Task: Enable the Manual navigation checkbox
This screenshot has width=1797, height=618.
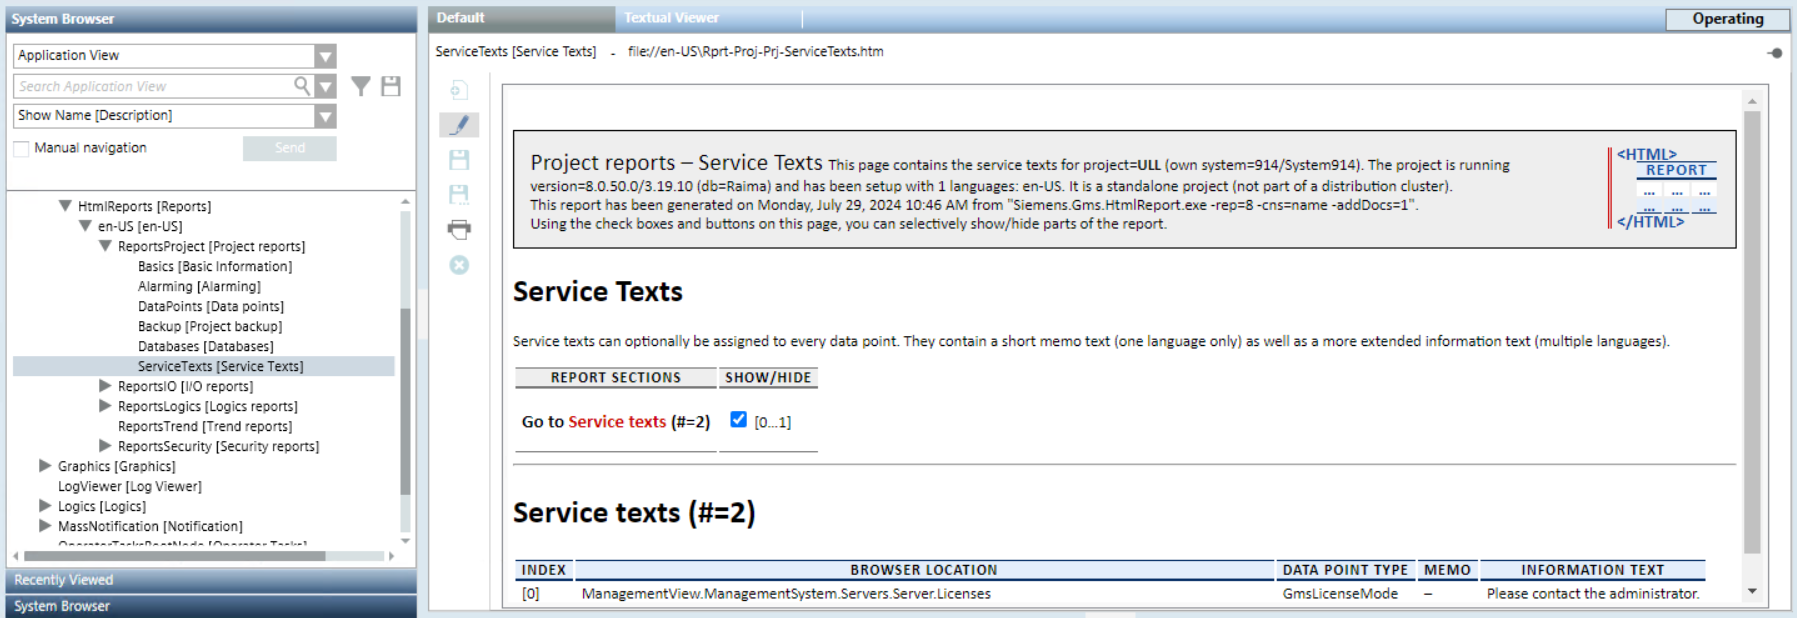Action: pyautogui.click(x=21, y=149)
